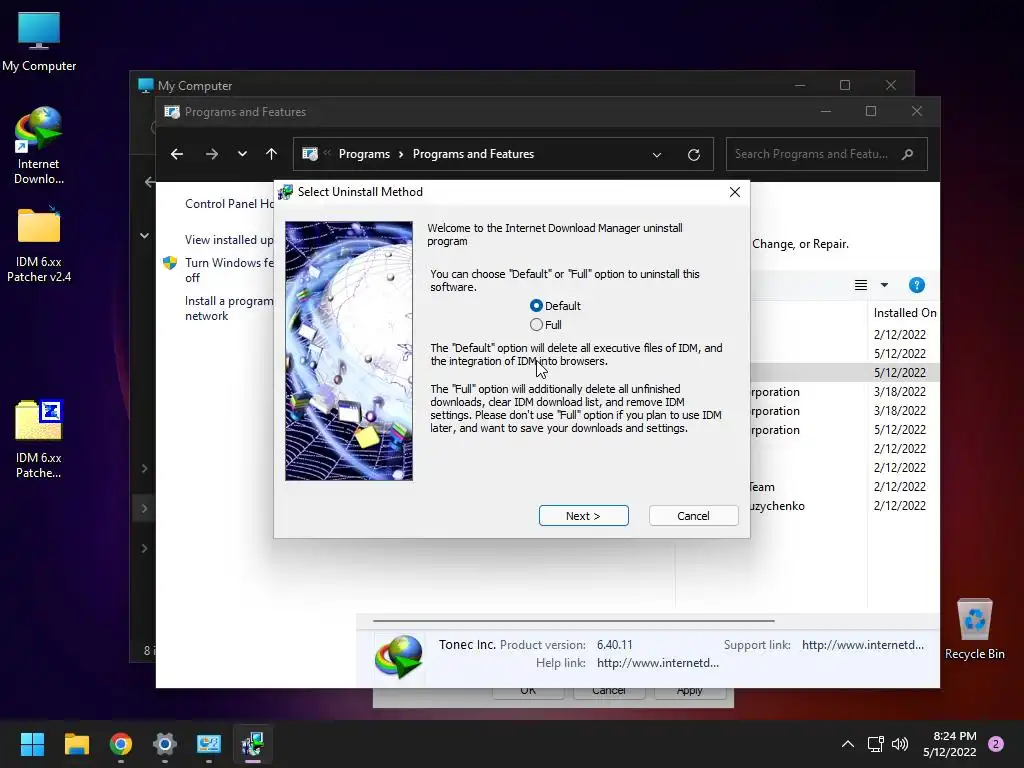This screenshot has height=768, width=1024.
Task: Go back in Programs and Features
Action: pos(177,154)
